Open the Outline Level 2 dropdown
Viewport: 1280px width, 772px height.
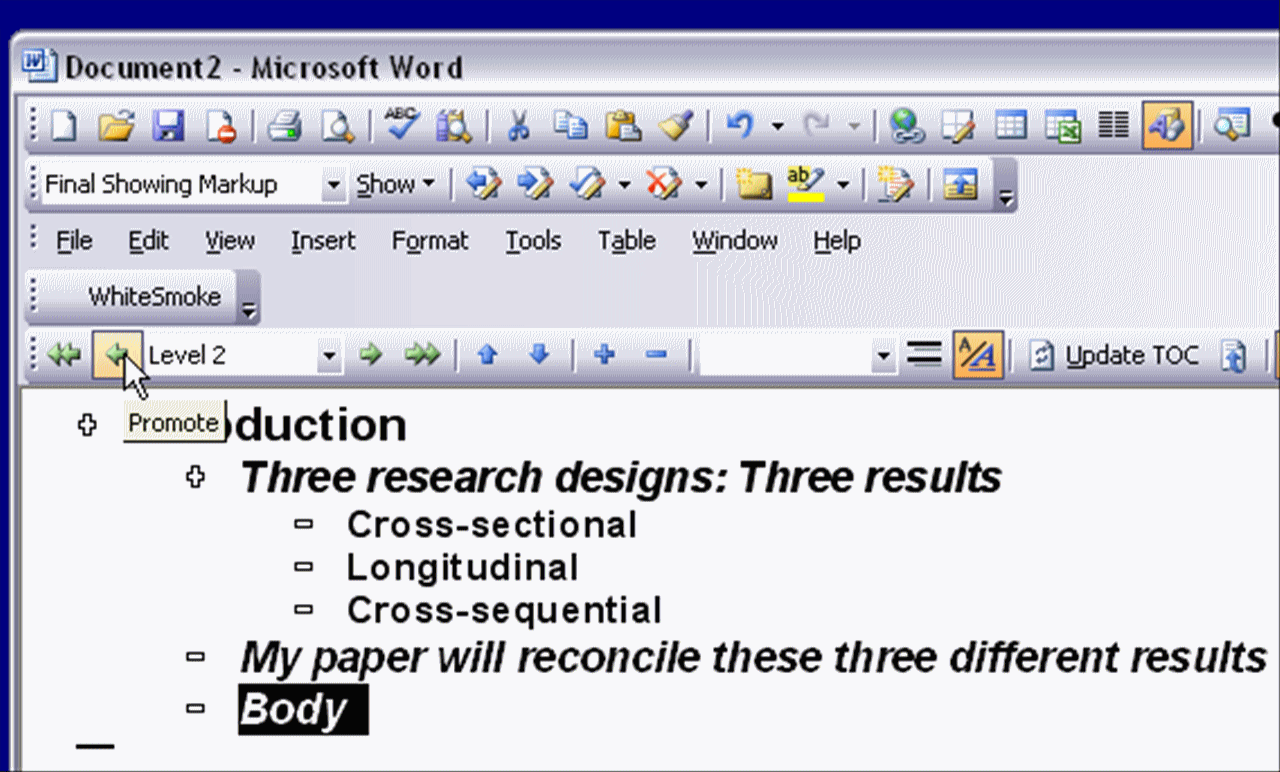[329, 356]
